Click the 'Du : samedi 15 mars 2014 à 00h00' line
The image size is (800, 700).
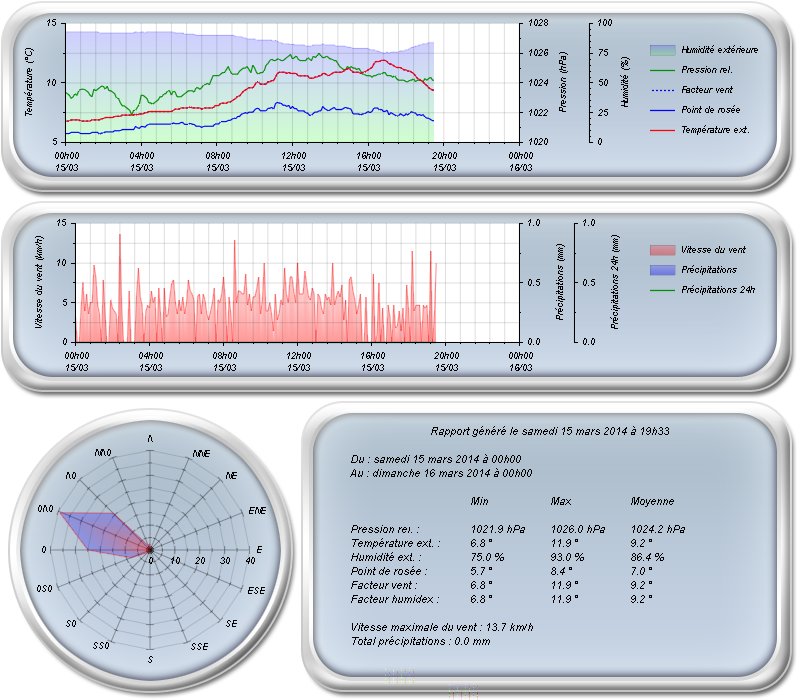coord(436,459)
